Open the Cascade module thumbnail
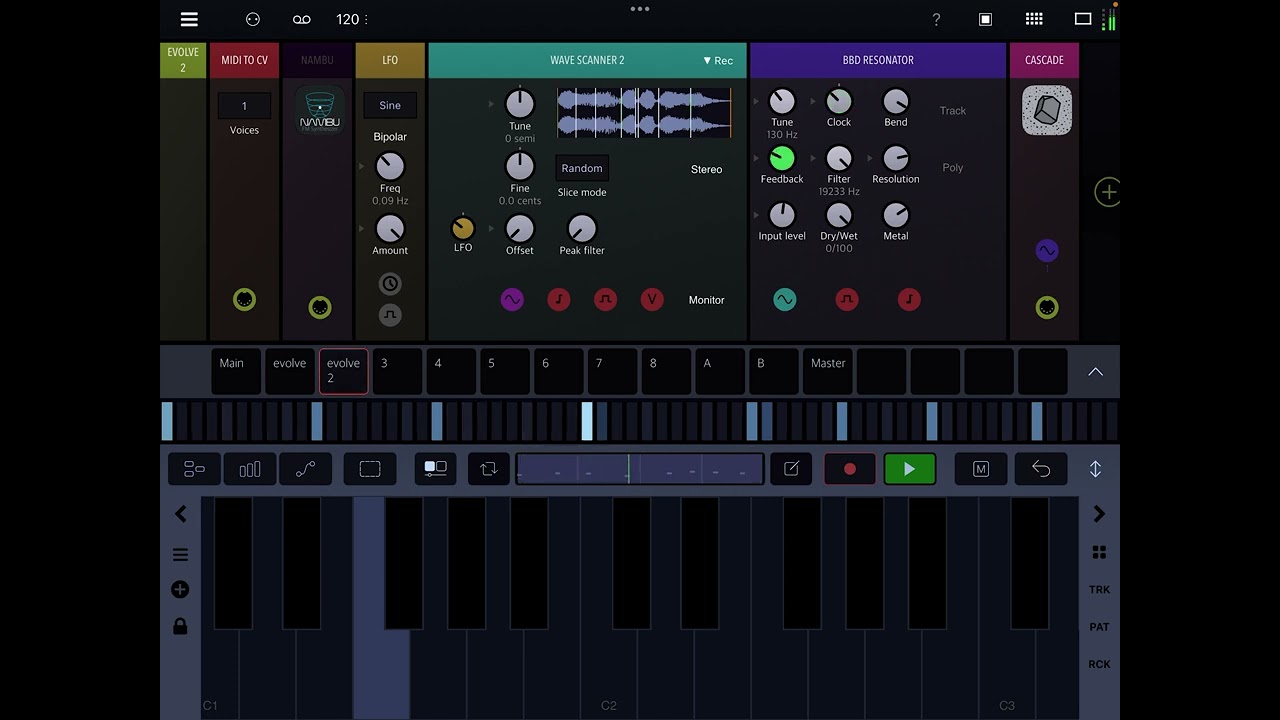 coord(1047,110)
